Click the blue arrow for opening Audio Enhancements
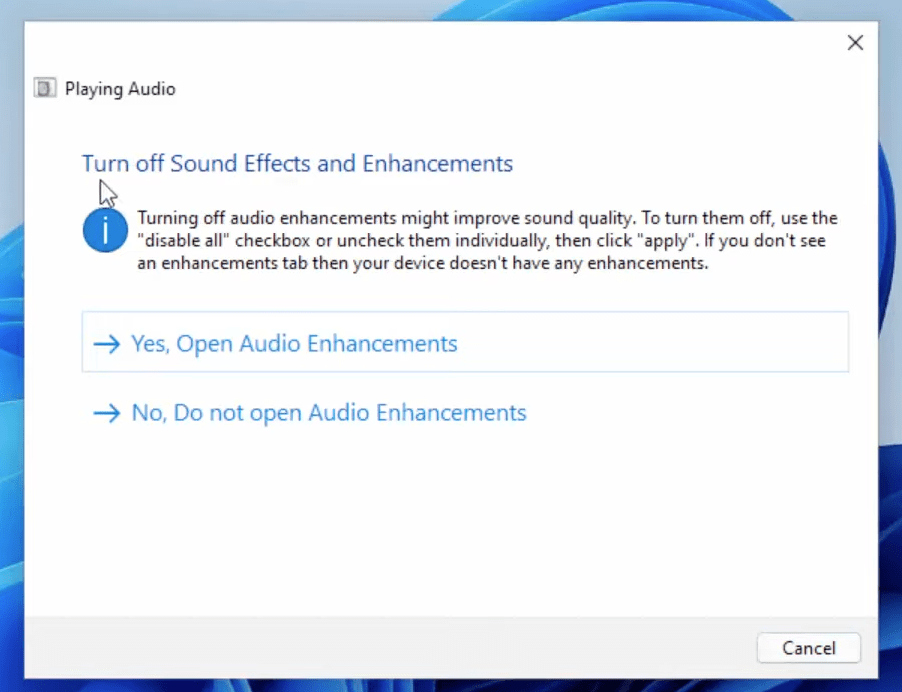Viewport: 902px width, 692px height. [106, 343]
